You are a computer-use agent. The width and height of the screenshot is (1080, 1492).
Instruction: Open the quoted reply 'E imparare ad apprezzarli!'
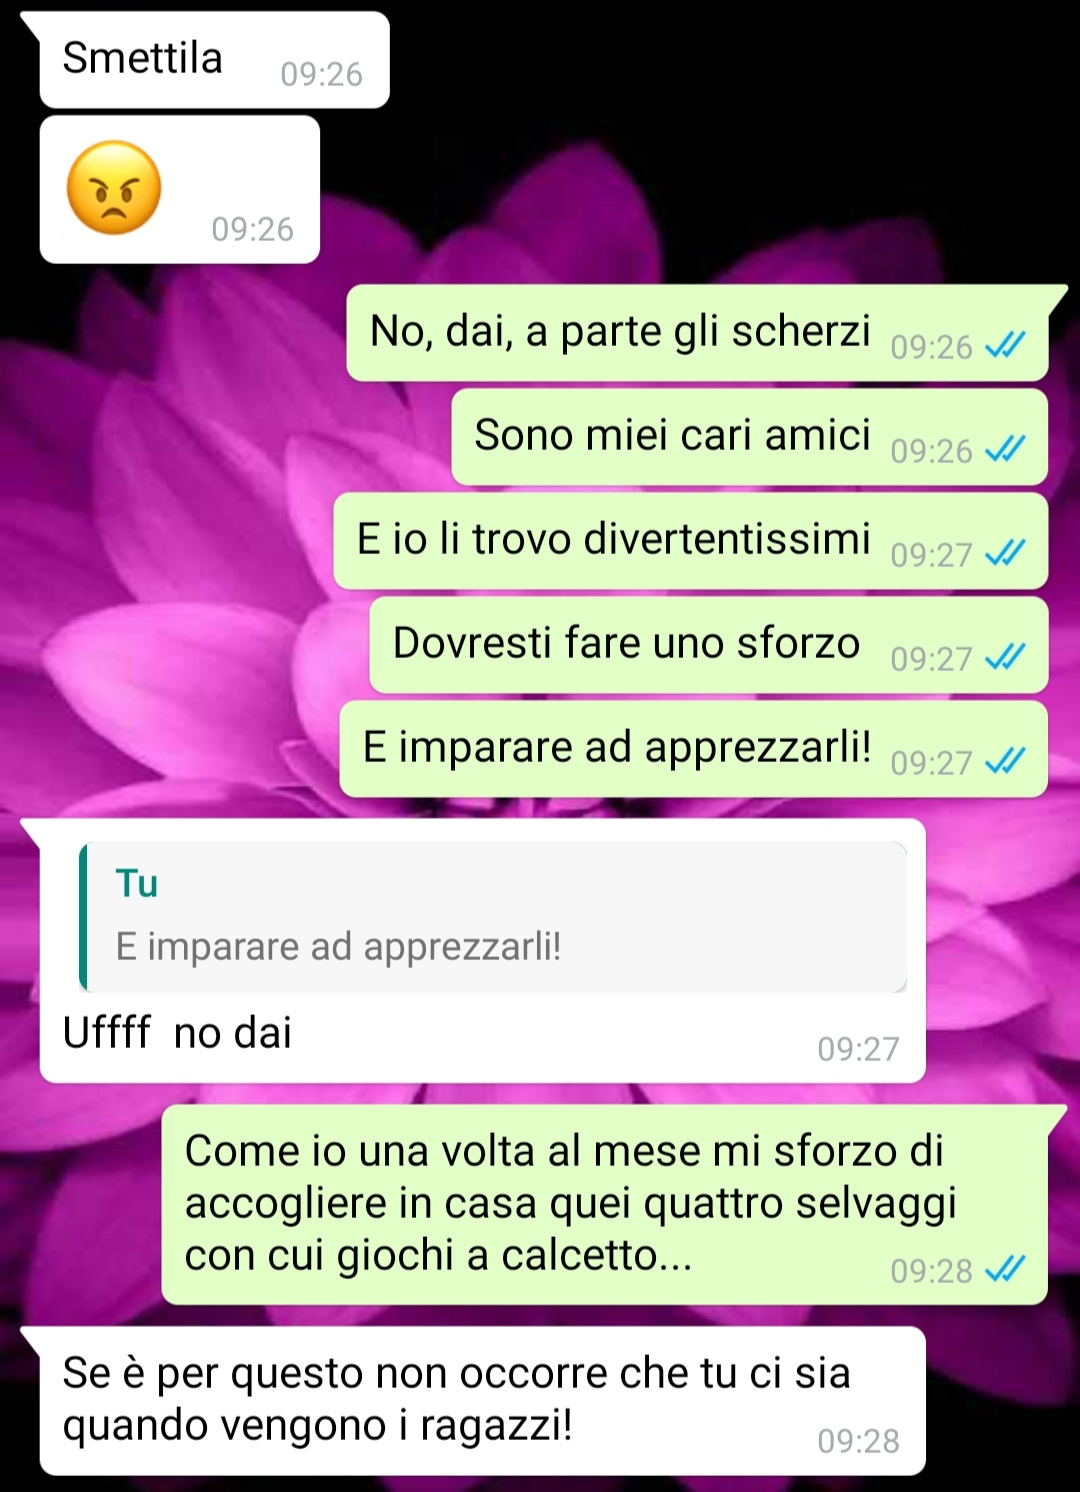(493, 917)
